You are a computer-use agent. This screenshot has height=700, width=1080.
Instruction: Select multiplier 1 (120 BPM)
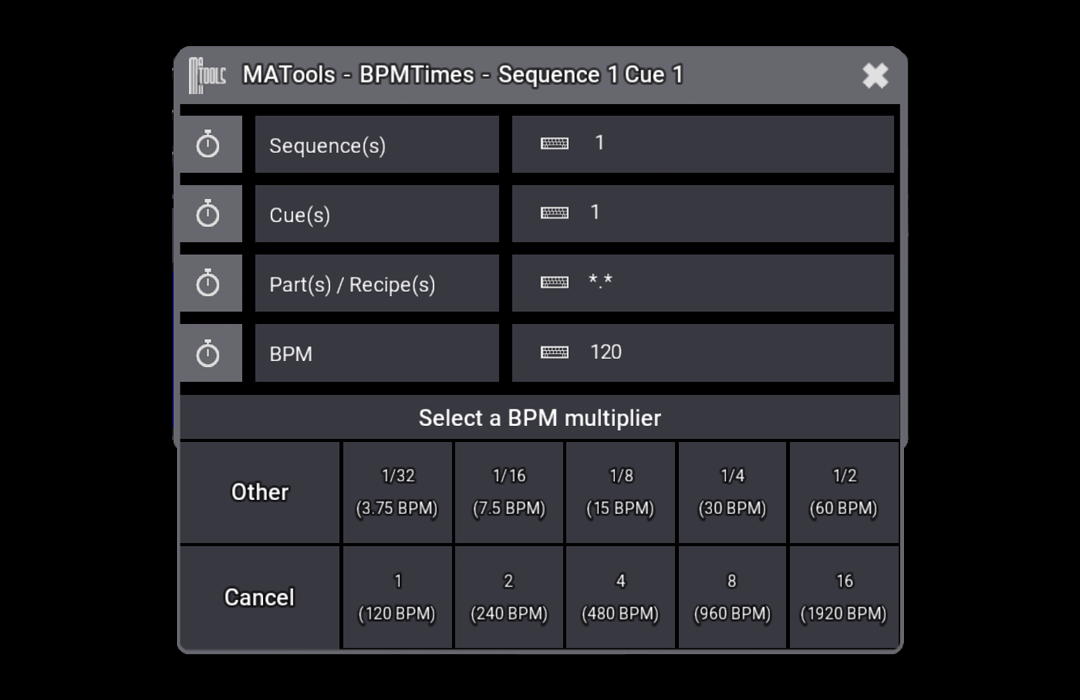(397, 597)
